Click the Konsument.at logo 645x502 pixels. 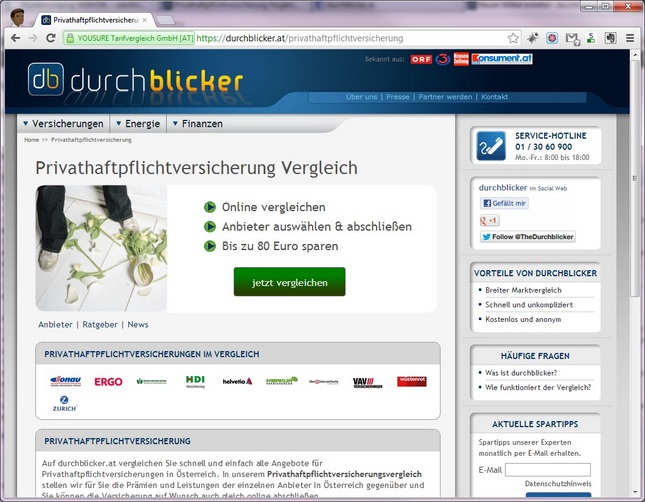pos(502,59)
